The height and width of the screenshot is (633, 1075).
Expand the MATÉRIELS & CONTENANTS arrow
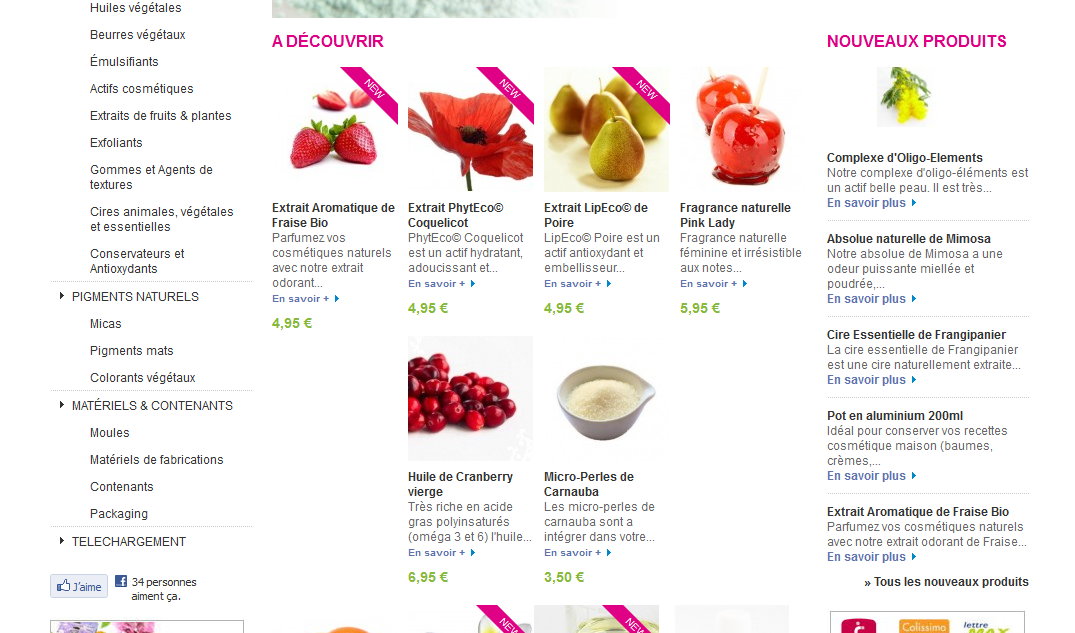(62, 405)
